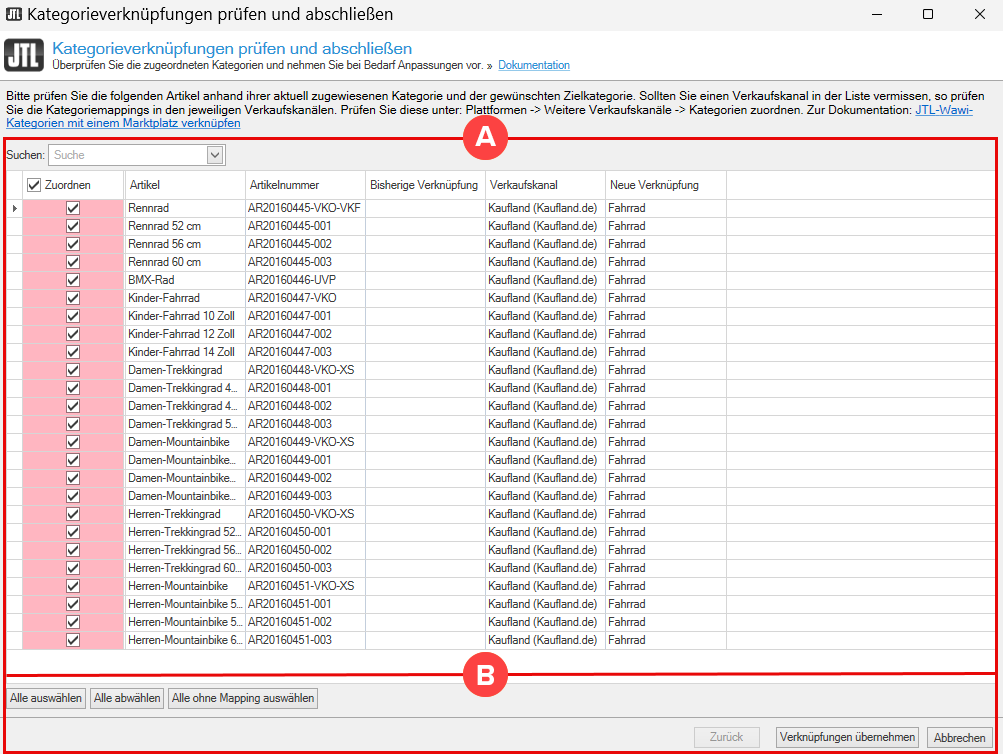Click the Neue Verknüpfung column header
This screenshot has height=754, width=1003.
[664, 185]
